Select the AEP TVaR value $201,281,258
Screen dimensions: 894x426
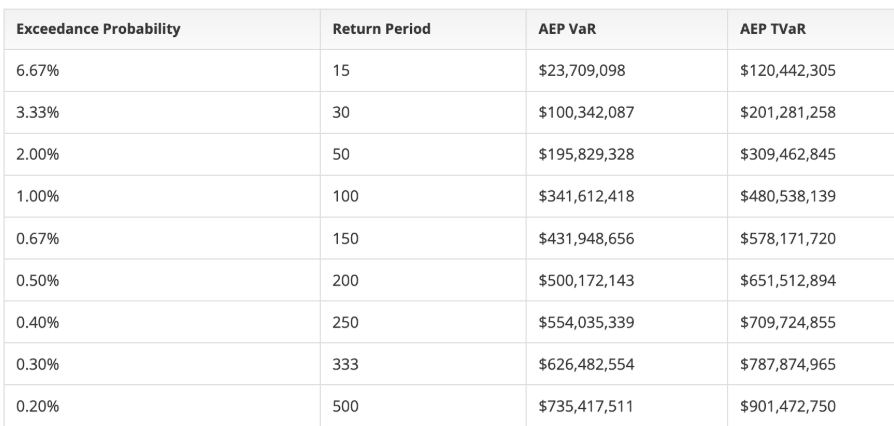tap(788, 113)
